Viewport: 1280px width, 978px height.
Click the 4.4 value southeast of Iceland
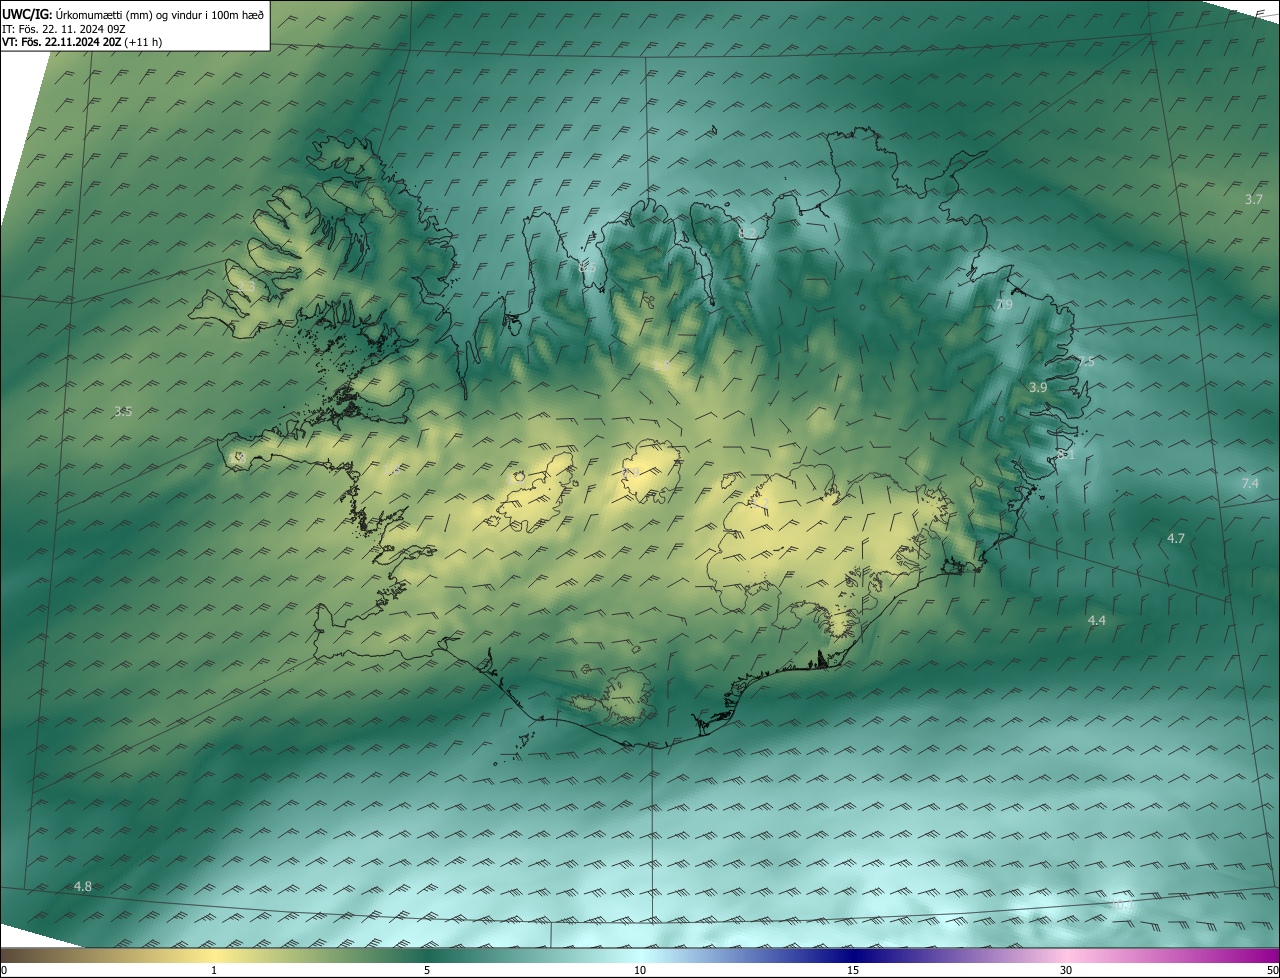pyautogui.click(x=1096, y=621)
